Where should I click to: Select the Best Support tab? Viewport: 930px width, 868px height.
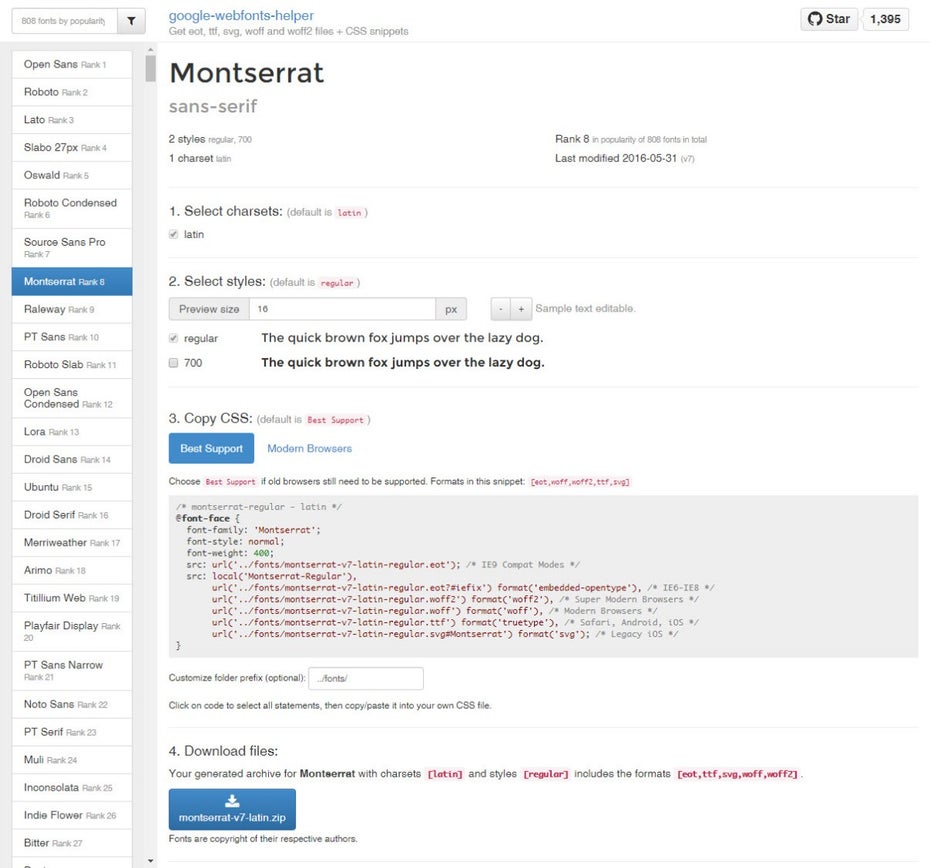[x=211, y=448]
